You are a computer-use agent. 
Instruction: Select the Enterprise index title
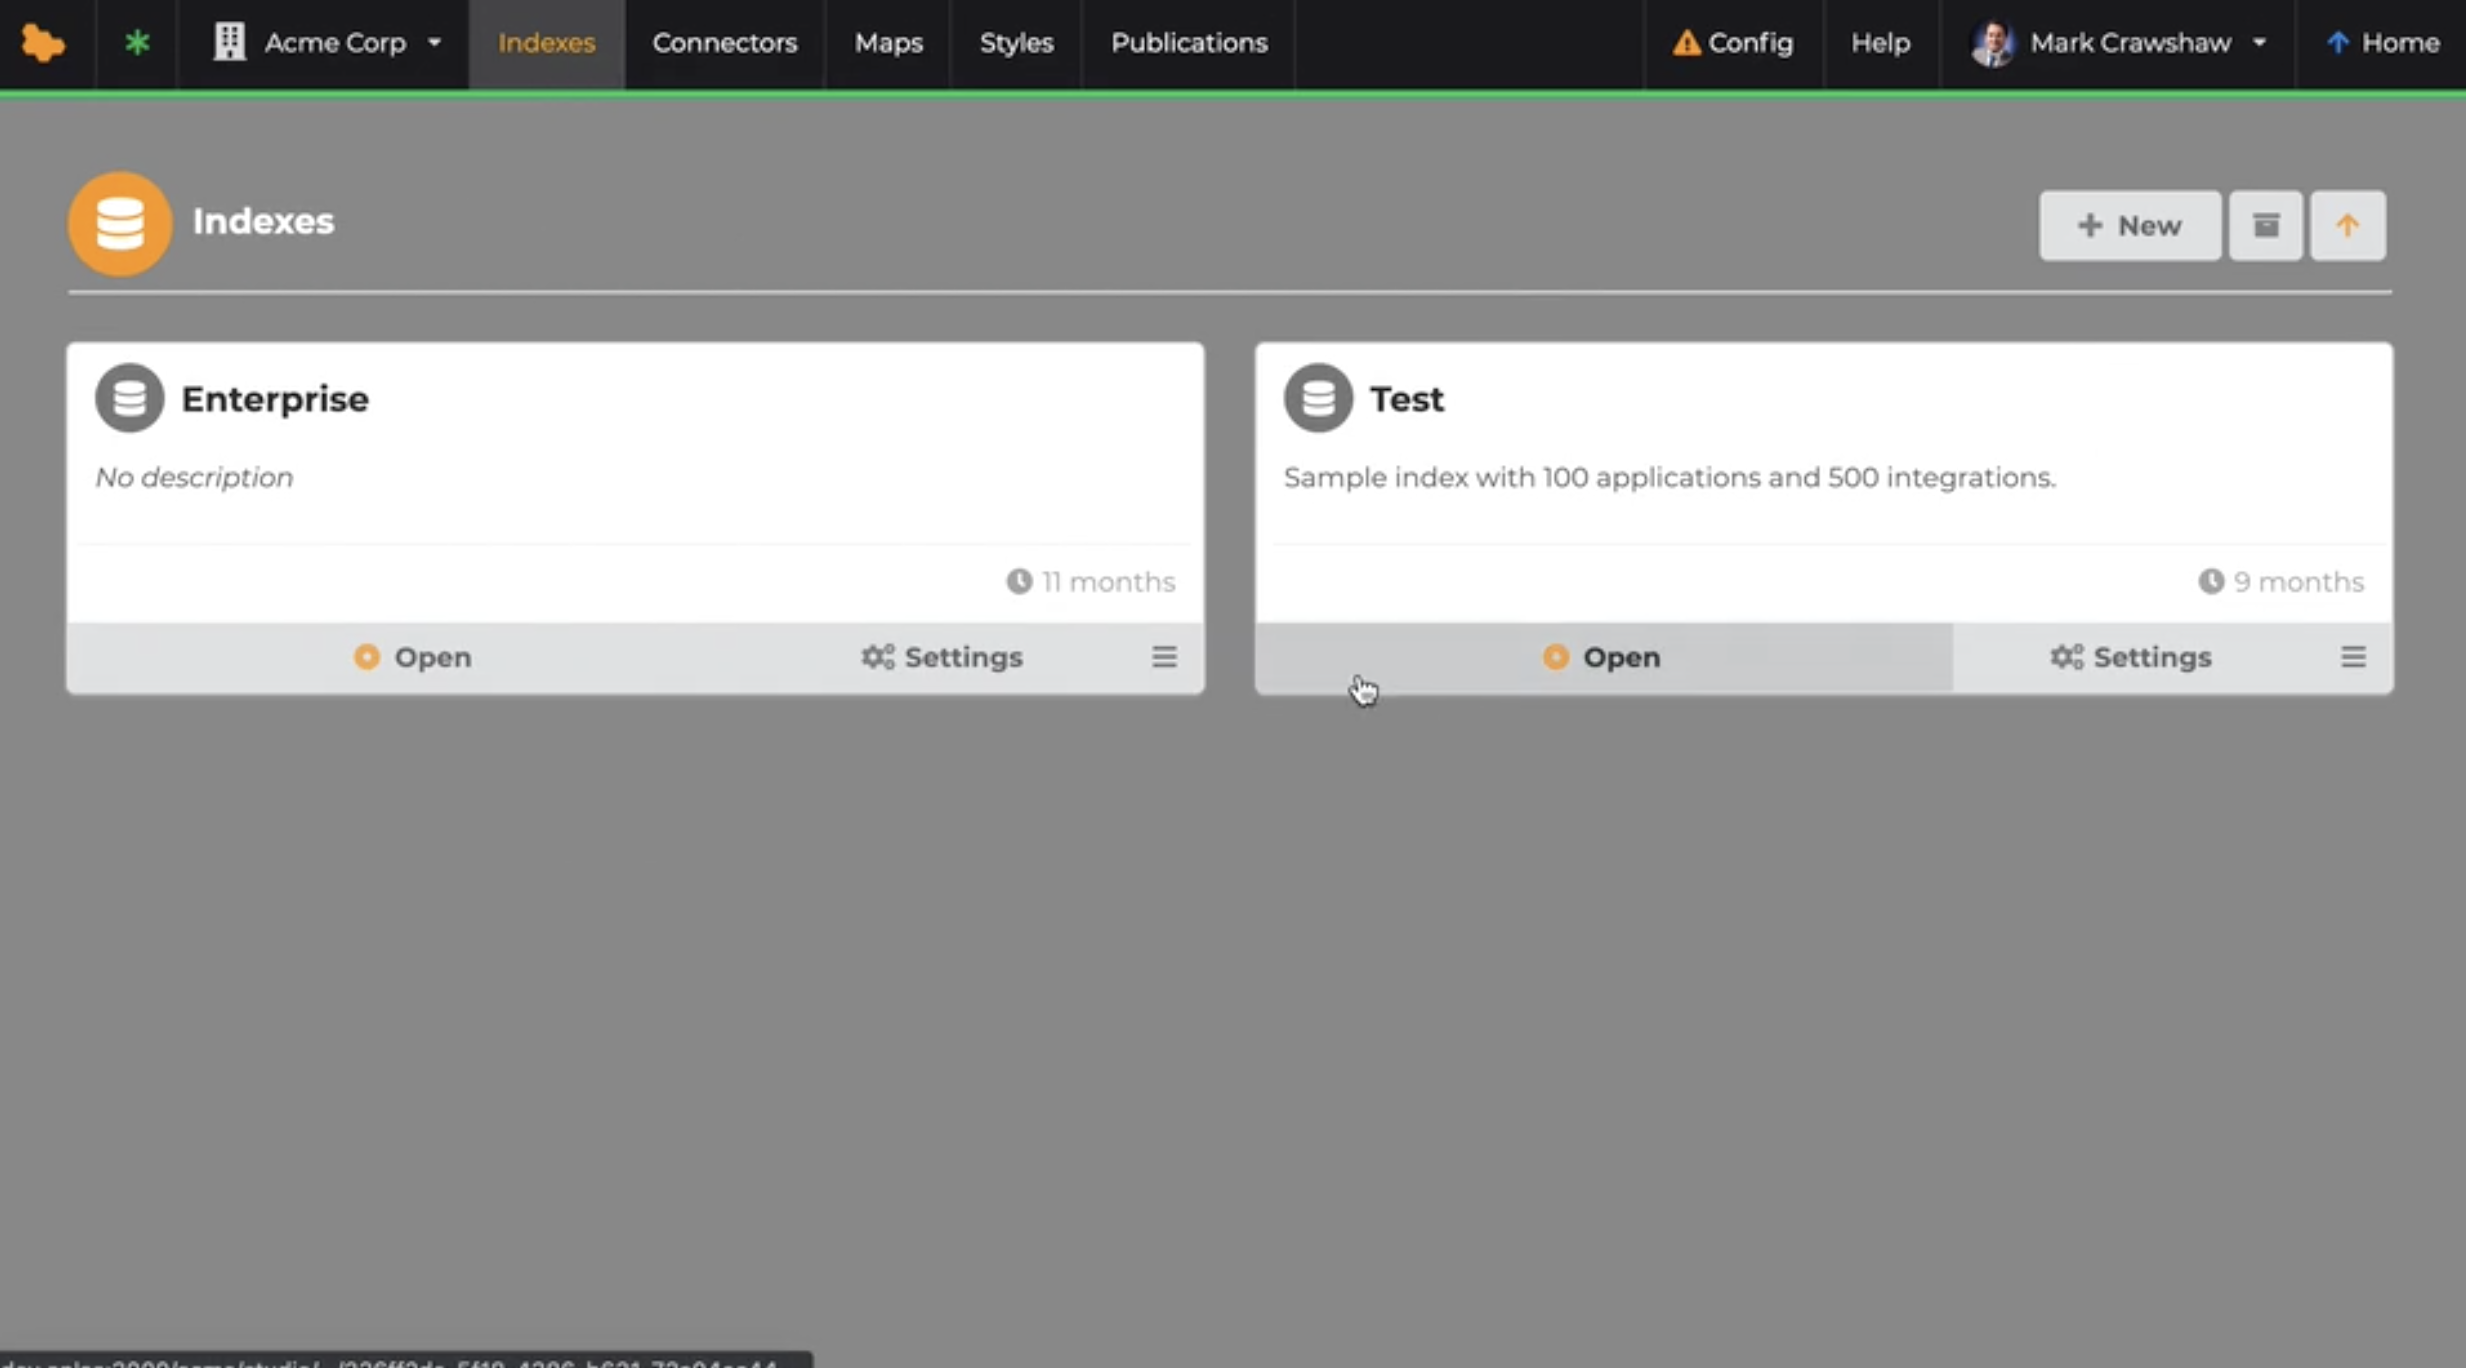click(275, 399)
